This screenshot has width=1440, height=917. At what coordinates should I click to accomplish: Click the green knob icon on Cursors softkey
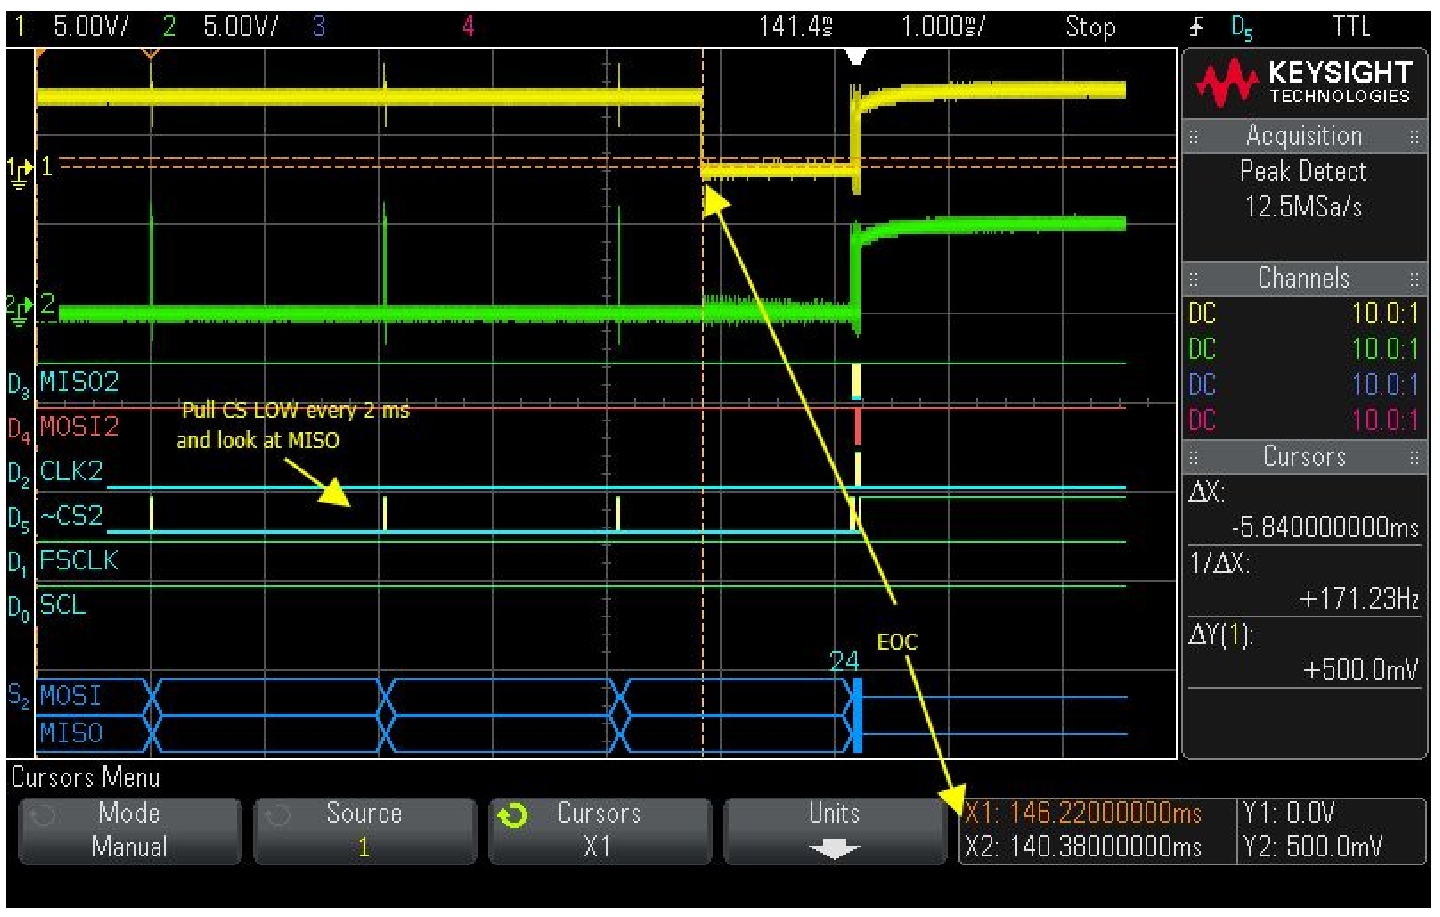(x=513, y=817)
